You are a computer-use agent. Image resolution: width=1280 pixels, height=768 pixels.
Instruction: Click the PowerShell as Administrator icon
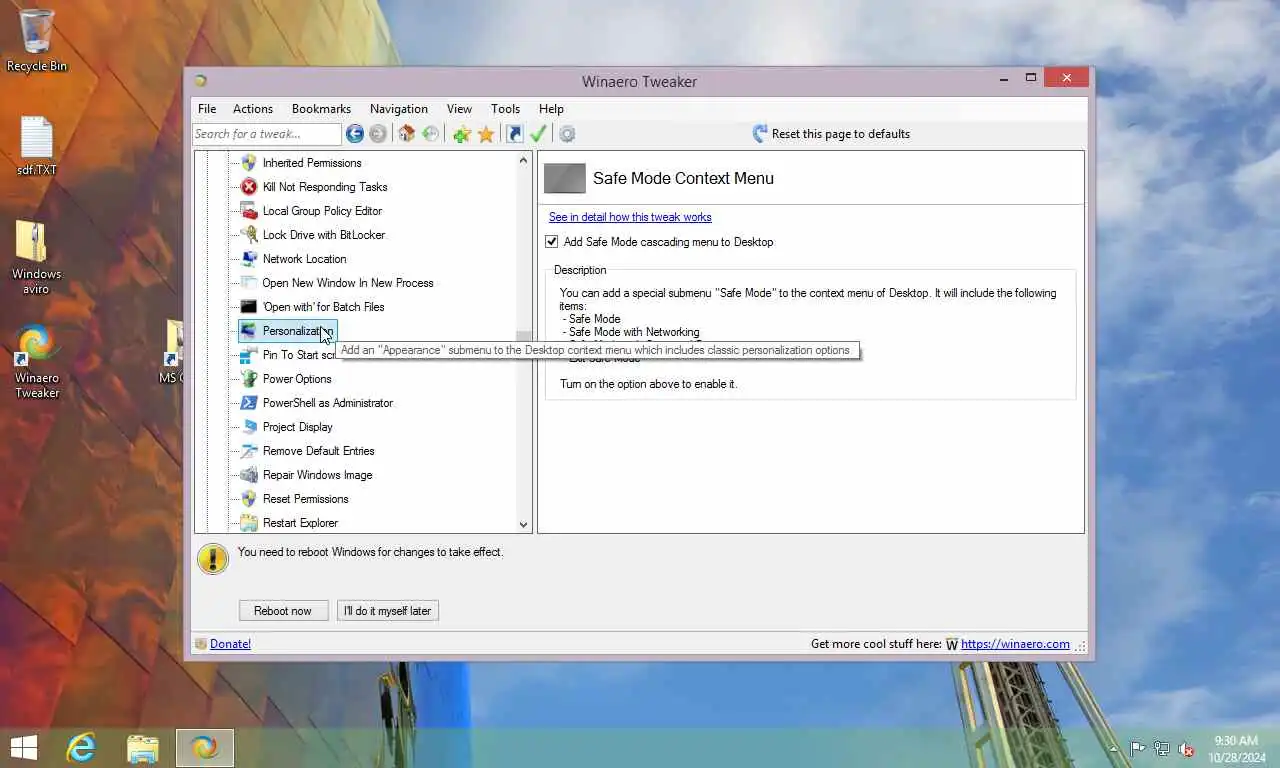[249, 403]
